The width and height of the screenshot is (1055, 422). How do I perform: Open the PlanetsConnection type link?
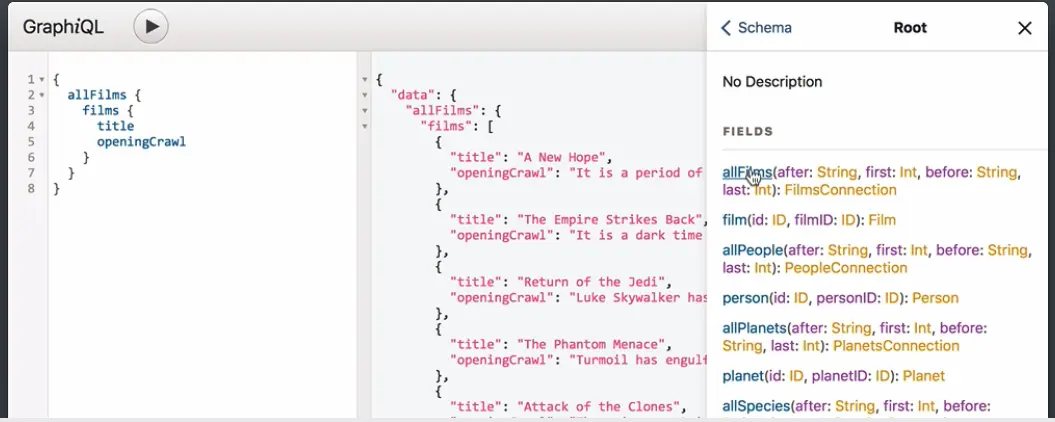896,346
